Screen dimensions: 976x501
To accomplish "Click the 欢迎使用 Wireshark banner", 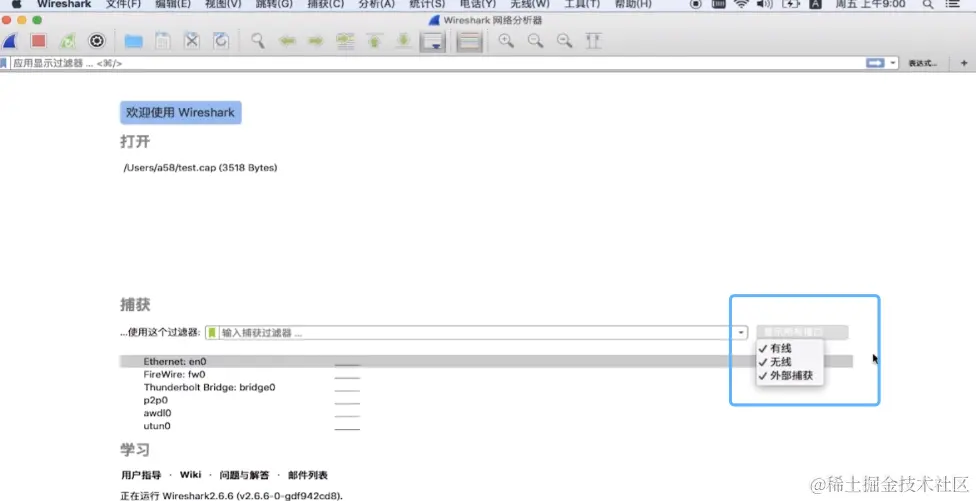I will [181, 113].
